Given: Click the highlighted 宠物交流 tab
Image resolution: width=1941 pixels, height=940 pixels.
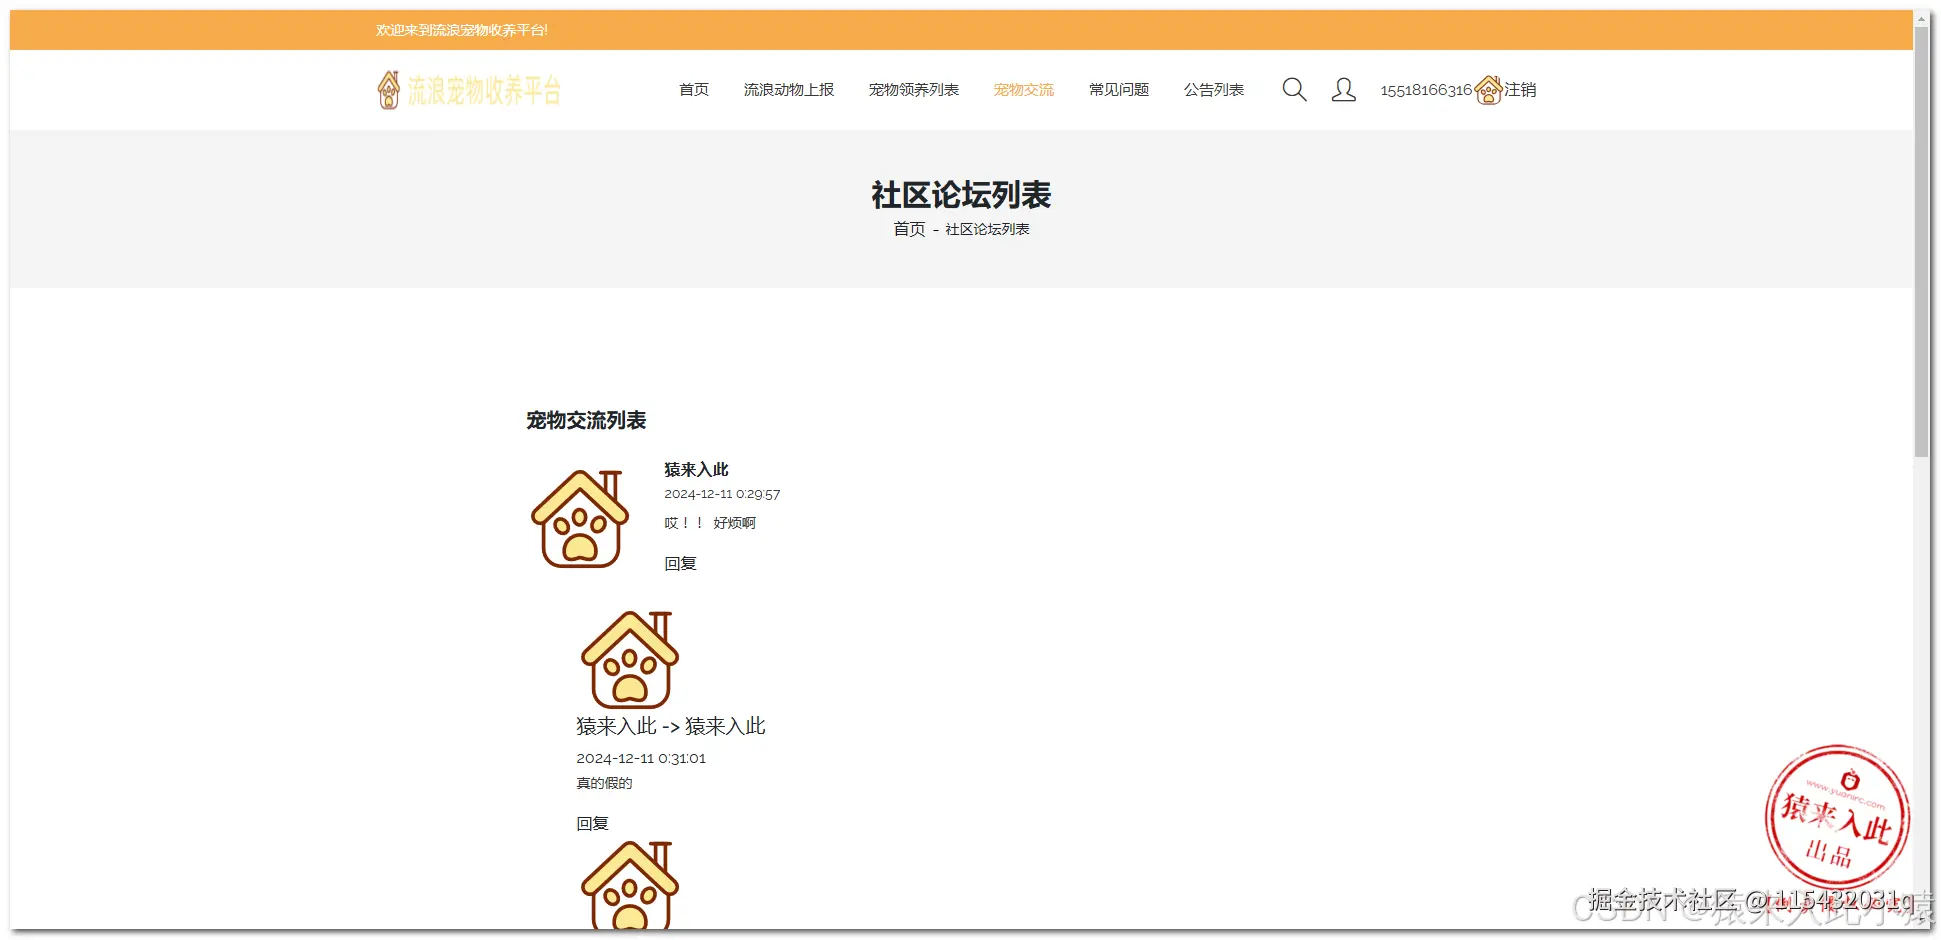Looking at the screenshot, I should point(1023,89).
